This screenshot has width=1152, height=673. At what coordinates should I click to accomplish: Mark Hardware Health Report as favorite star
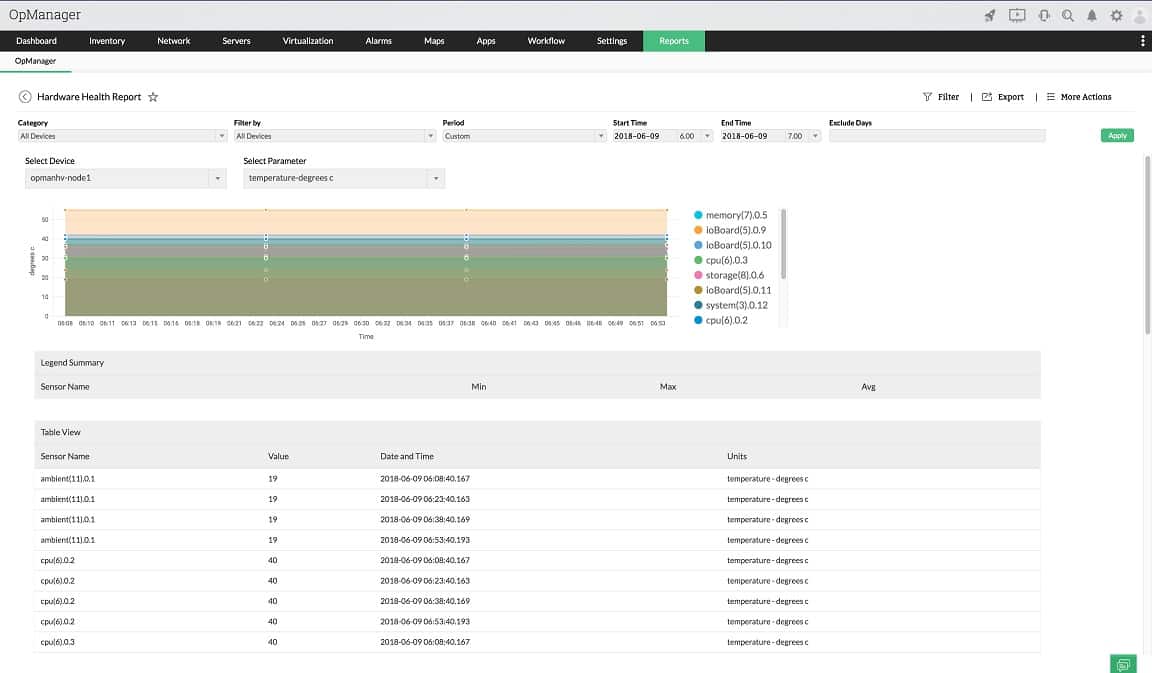click(153, 97)
